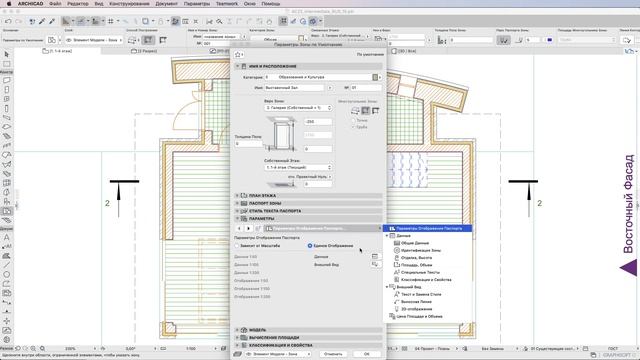Click the default settings icon in info box
Viewport: 640px width, 360px height.
pyautogui.click(x=52, y=40)
